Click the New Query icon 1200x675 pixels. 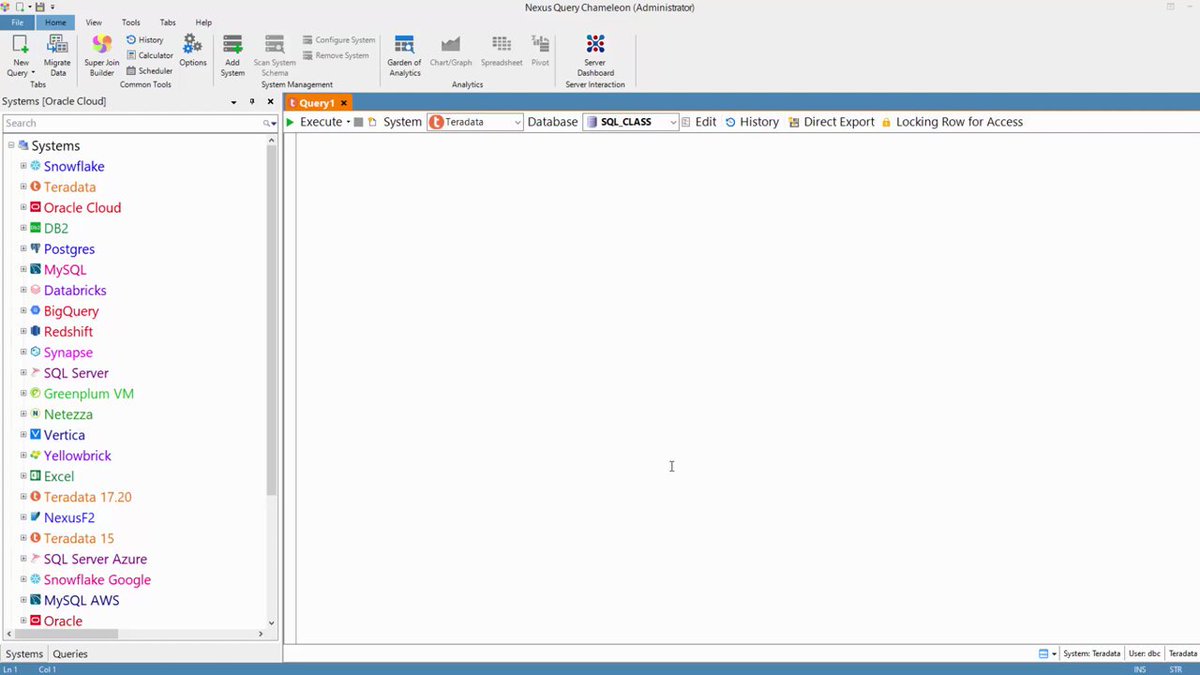click(20, 44)
